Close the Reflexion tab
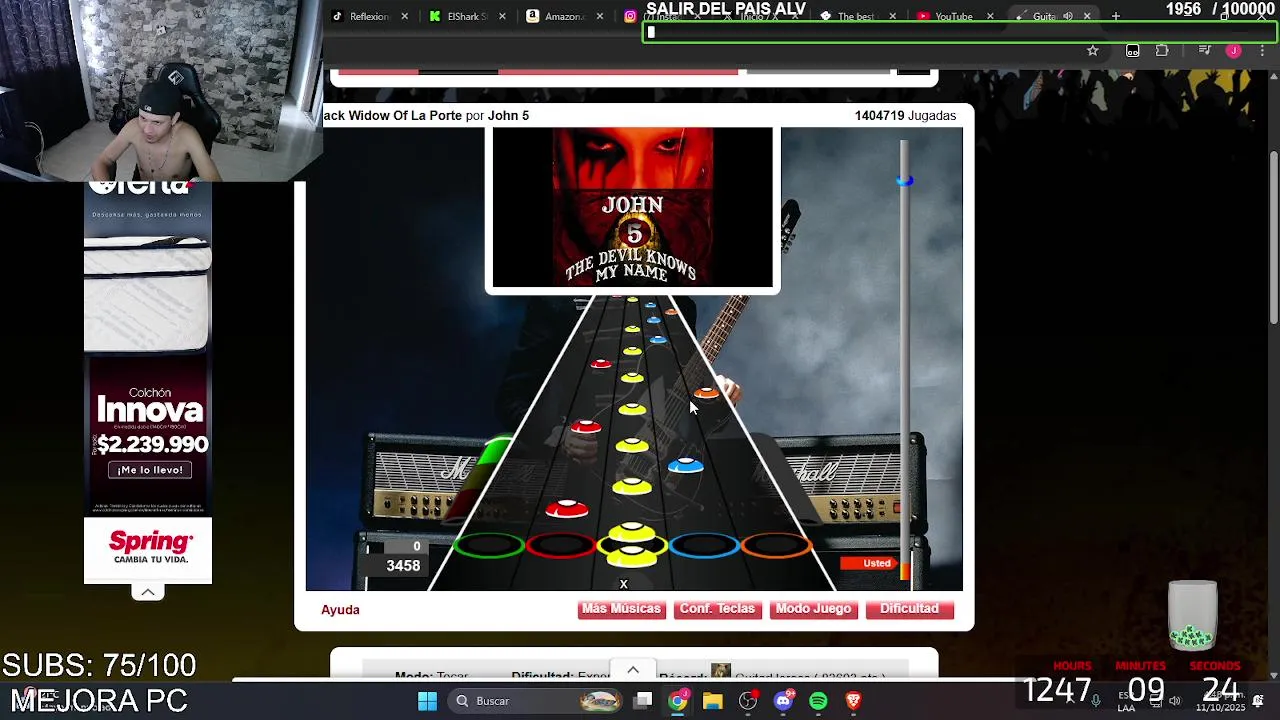The height and width of the screenshot is (720, 1280). (404, 16)
